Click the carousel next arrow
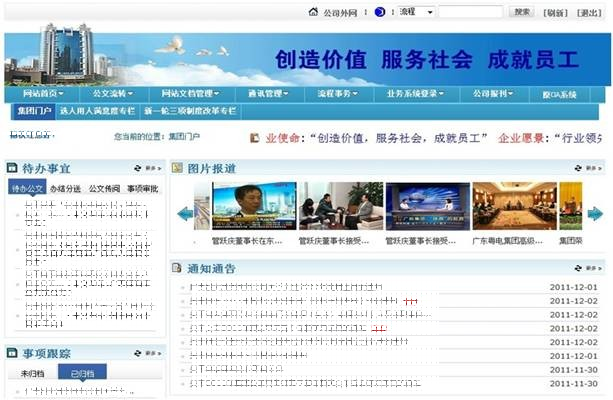Image resolution: width=613 pixels, height=400 pixels. pos(595,214)
